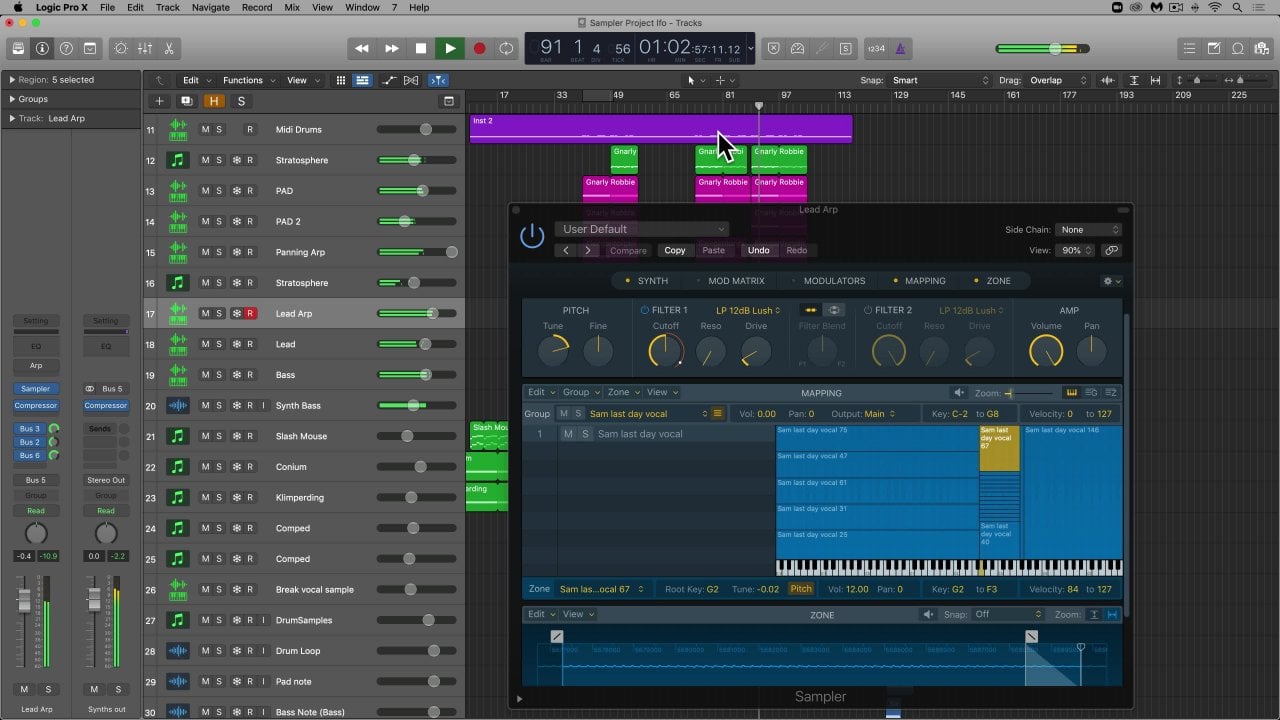Viewport: 1280px width, 720px height.
Task: Open the Mixer from the toolbar
Action: point(145,48)
